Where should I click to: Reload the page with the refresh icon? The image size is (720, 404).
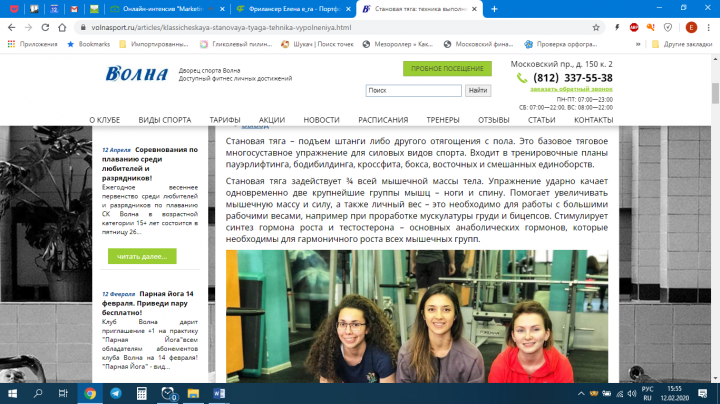click(45, 28)
